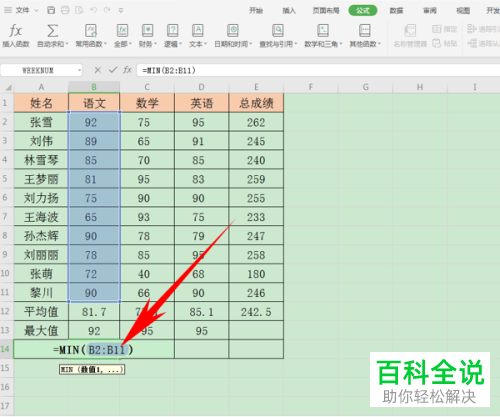Click the Print icon in the quick toolbar
This screenshot has height=417, width=500.
(x=65, y=10)
